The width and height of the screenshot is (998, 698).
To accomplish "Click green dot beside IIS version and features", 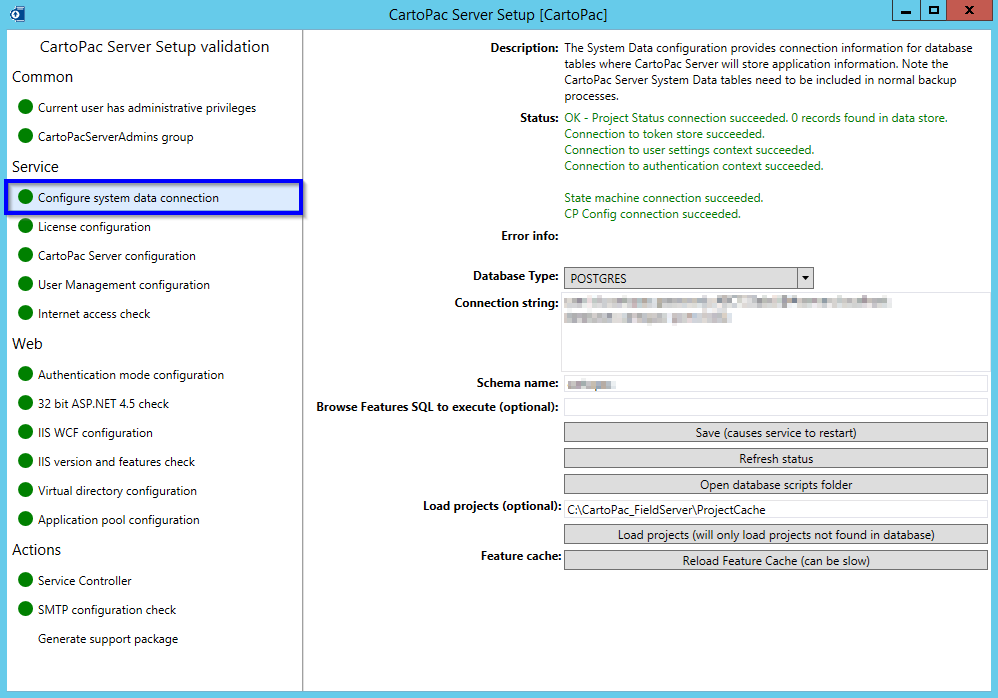I will pos(25,461).
